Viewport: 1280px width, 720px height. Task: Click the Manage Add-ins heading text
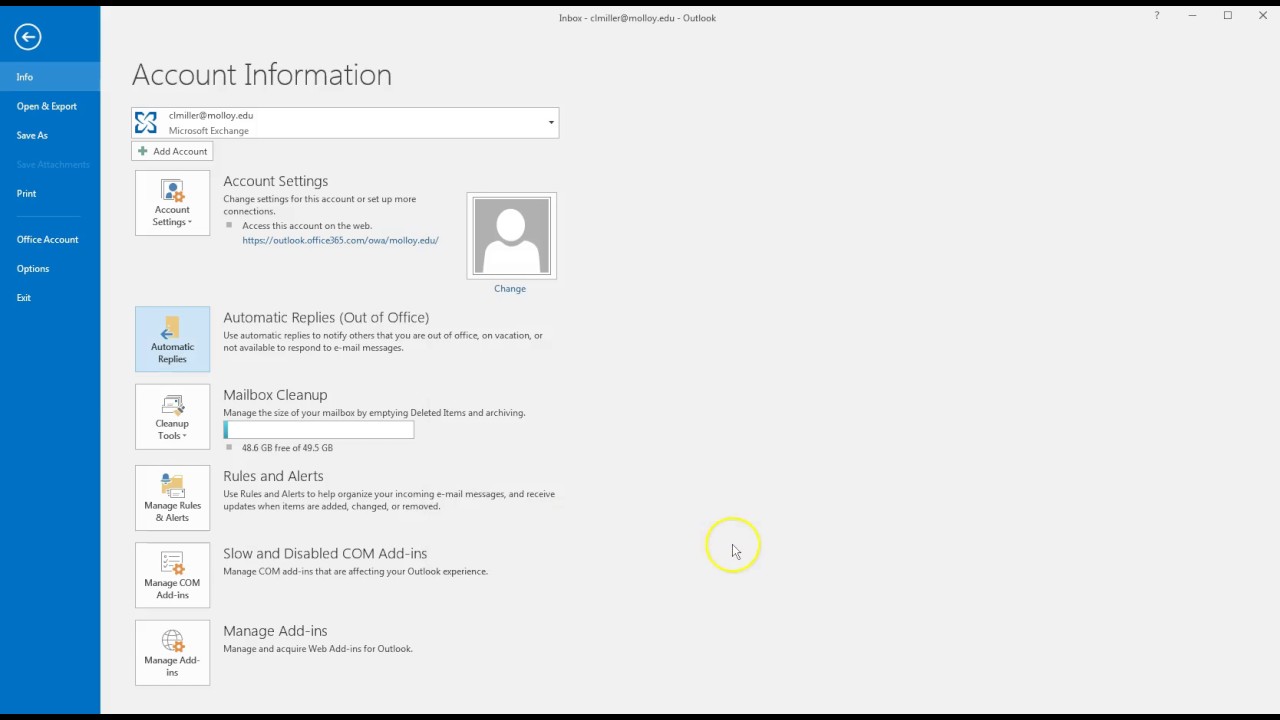point(275,631)
